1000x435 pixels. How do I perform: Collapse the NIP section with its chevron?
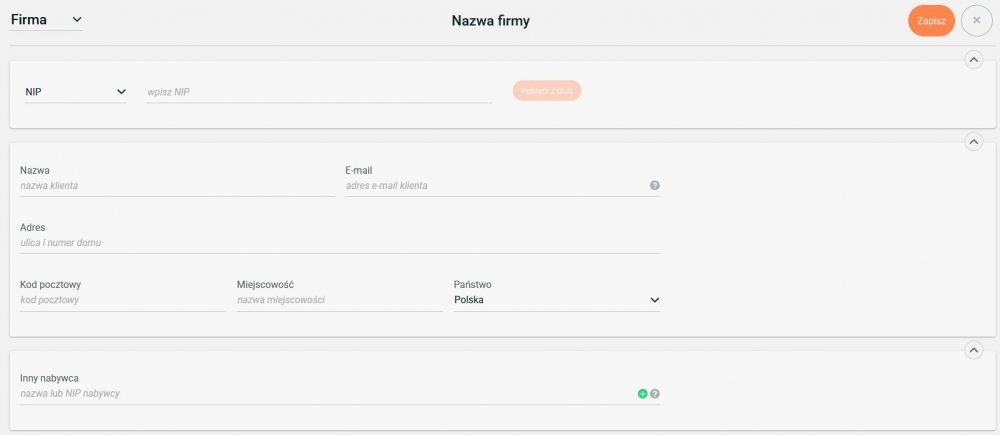pyautogui.click(x=973, y=60)
